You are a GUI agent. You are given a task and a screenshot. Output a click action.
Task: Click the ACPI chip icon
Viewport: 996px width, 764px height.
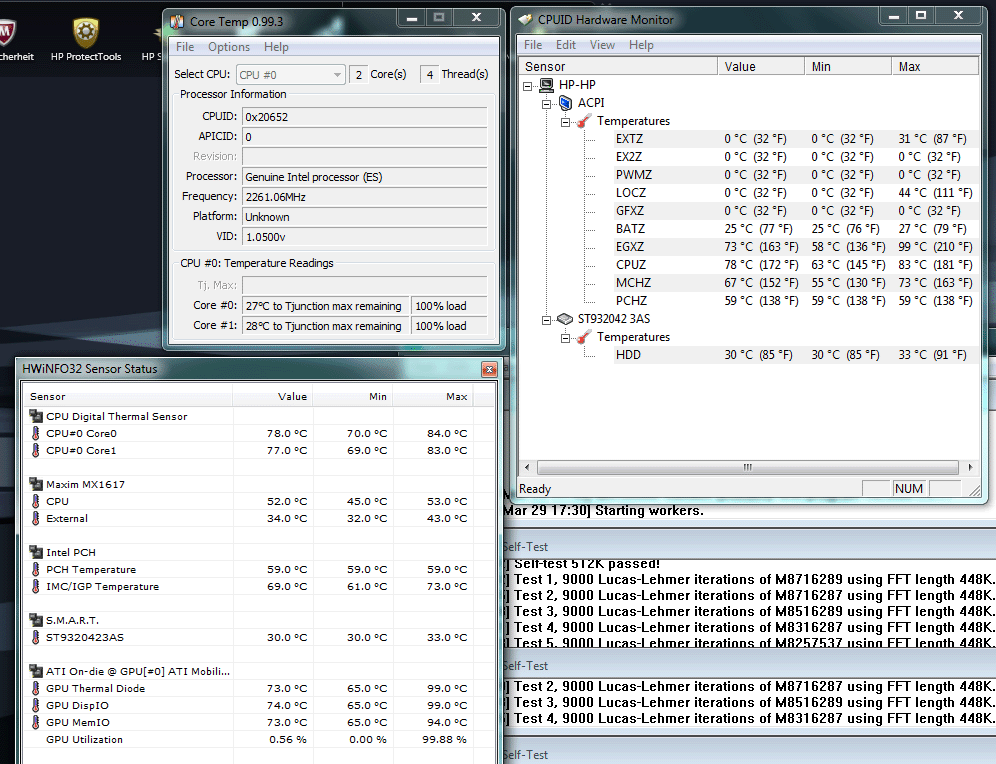point(565,103)
